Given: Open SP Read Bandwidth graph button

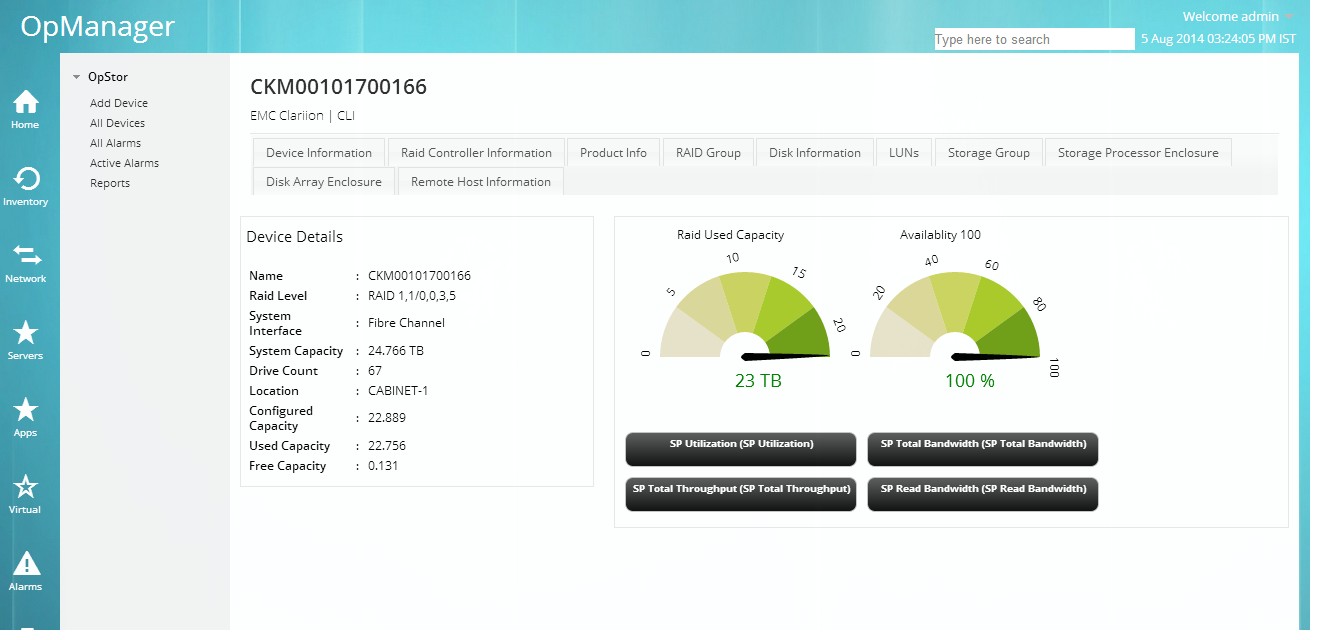Looking at the screenshot, I should tap(983, 494).
